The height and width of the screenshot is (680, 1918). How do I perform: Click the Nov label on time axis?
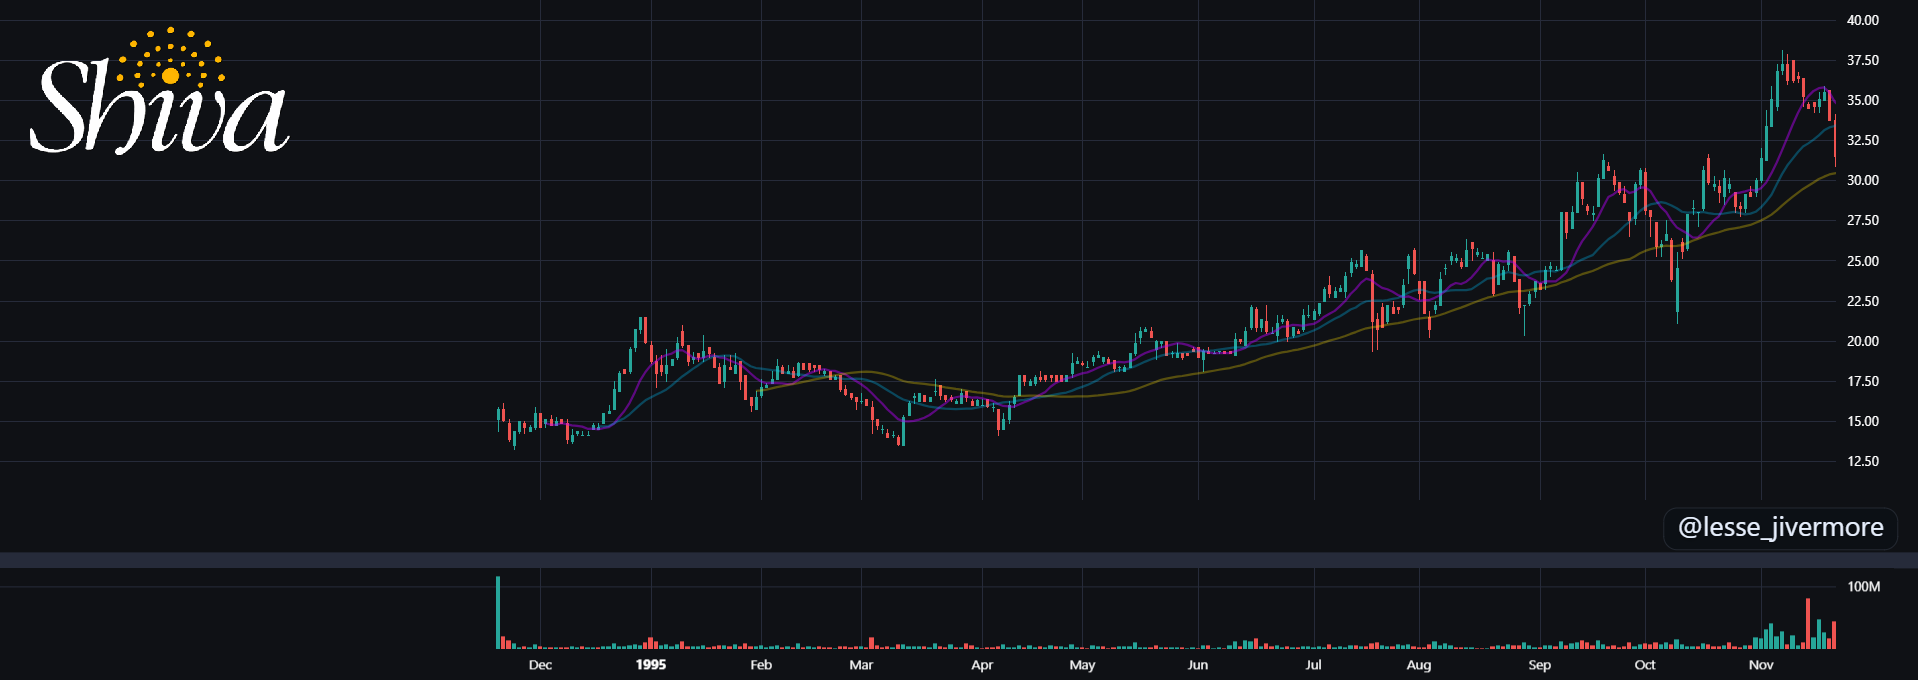[x=1761, y=664]
